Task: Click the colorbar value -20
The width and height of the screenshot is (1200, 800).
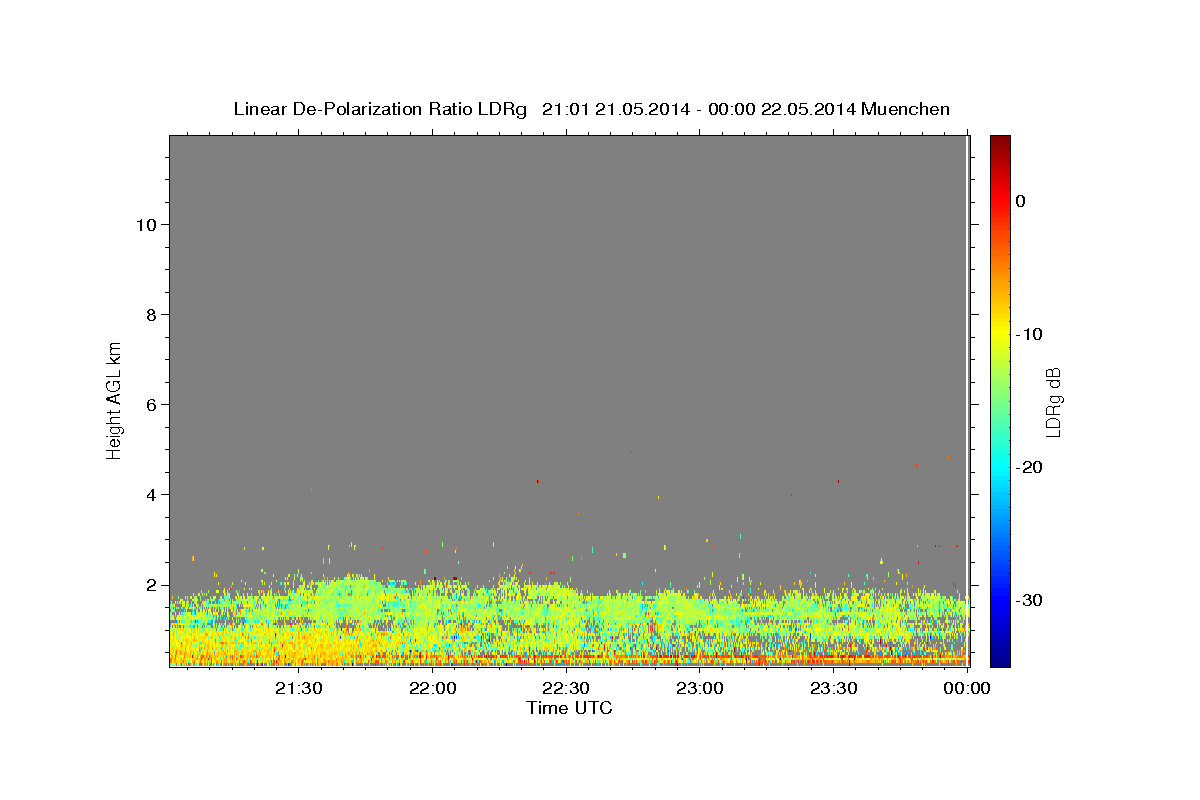Action: (x=1030, y=467)
